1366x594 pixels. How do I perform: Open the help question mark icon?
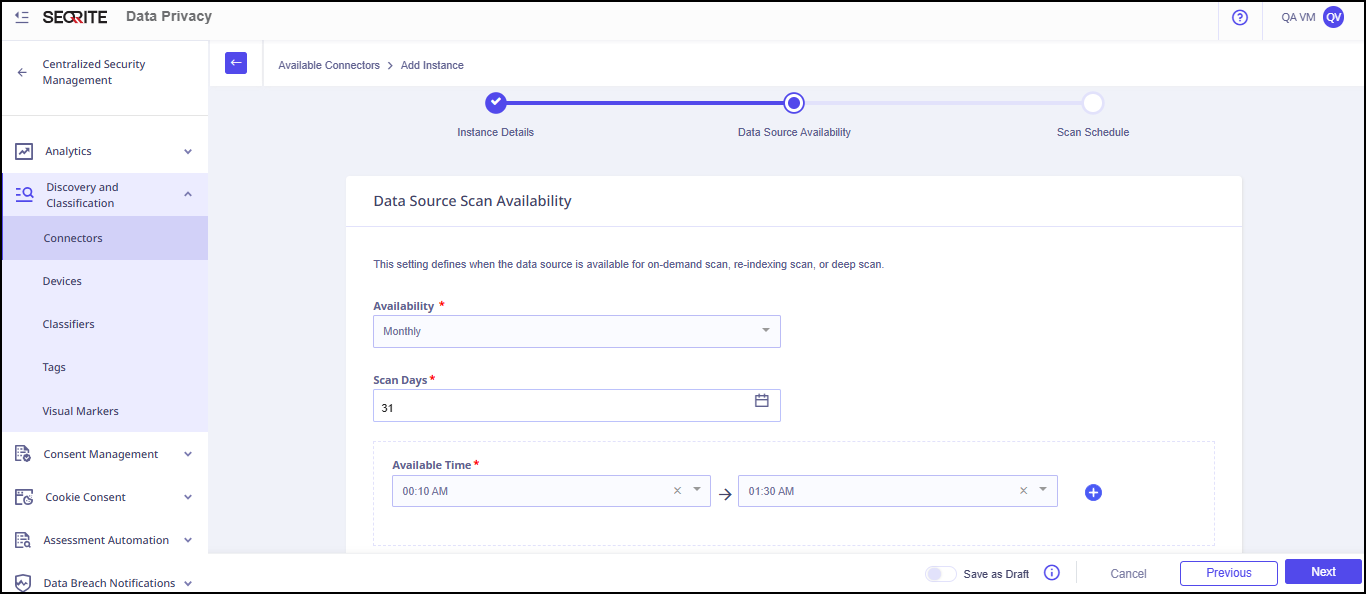pyautogui.click(x=1240, y=17)
